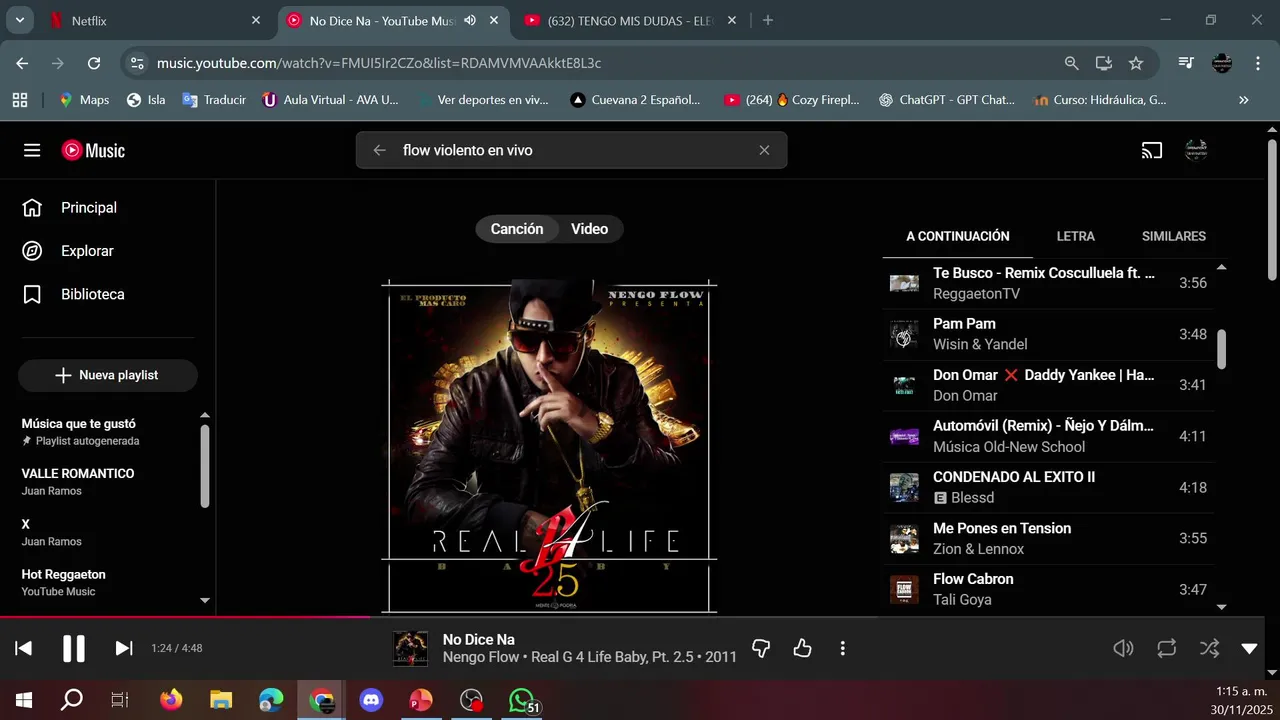1280x720 pixels.
Task: Open Discord from the taskbar
Action: click(371, 701)
